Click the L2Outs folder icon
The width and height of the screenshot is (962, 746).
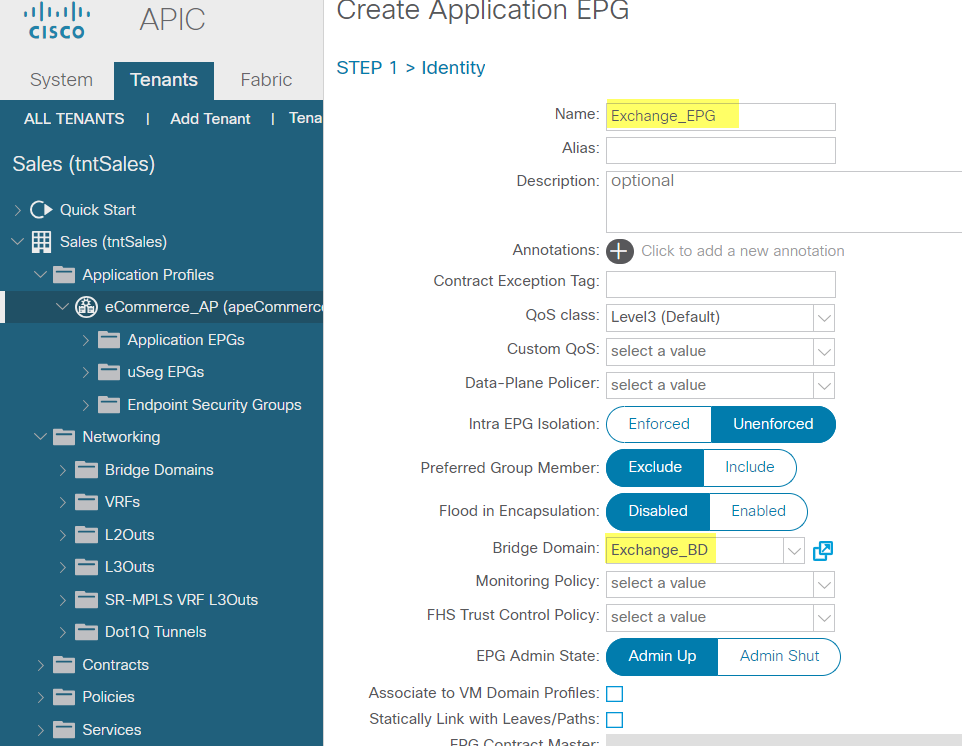pos(87,535)
